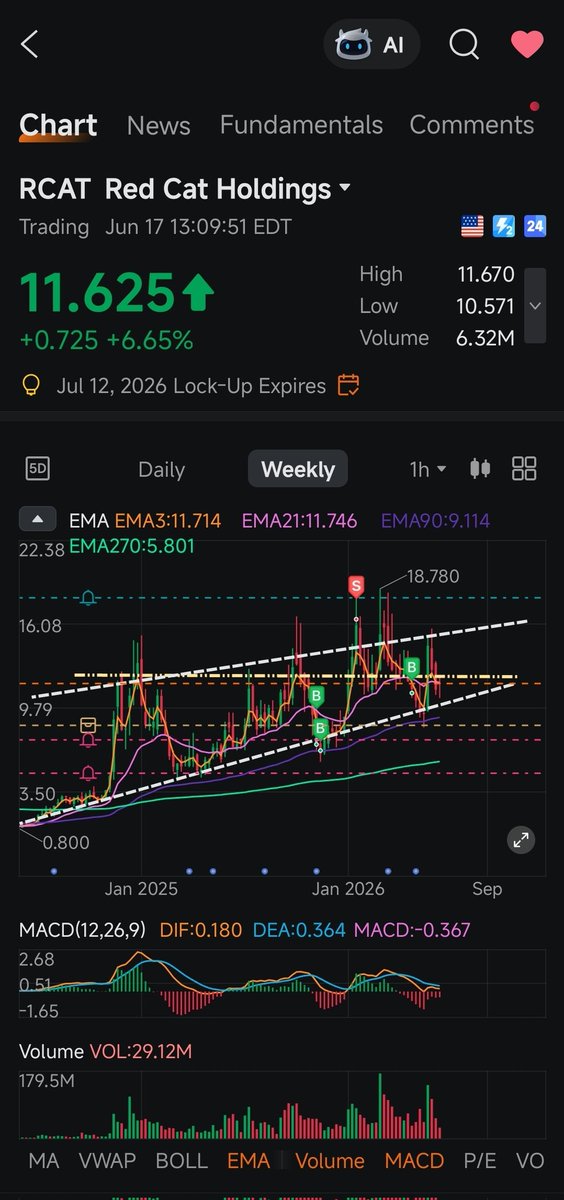The width and height of the screenshot is (564, 1200).
Task: Open the AI assistant robot button
Action: click(x=371, y=45)
